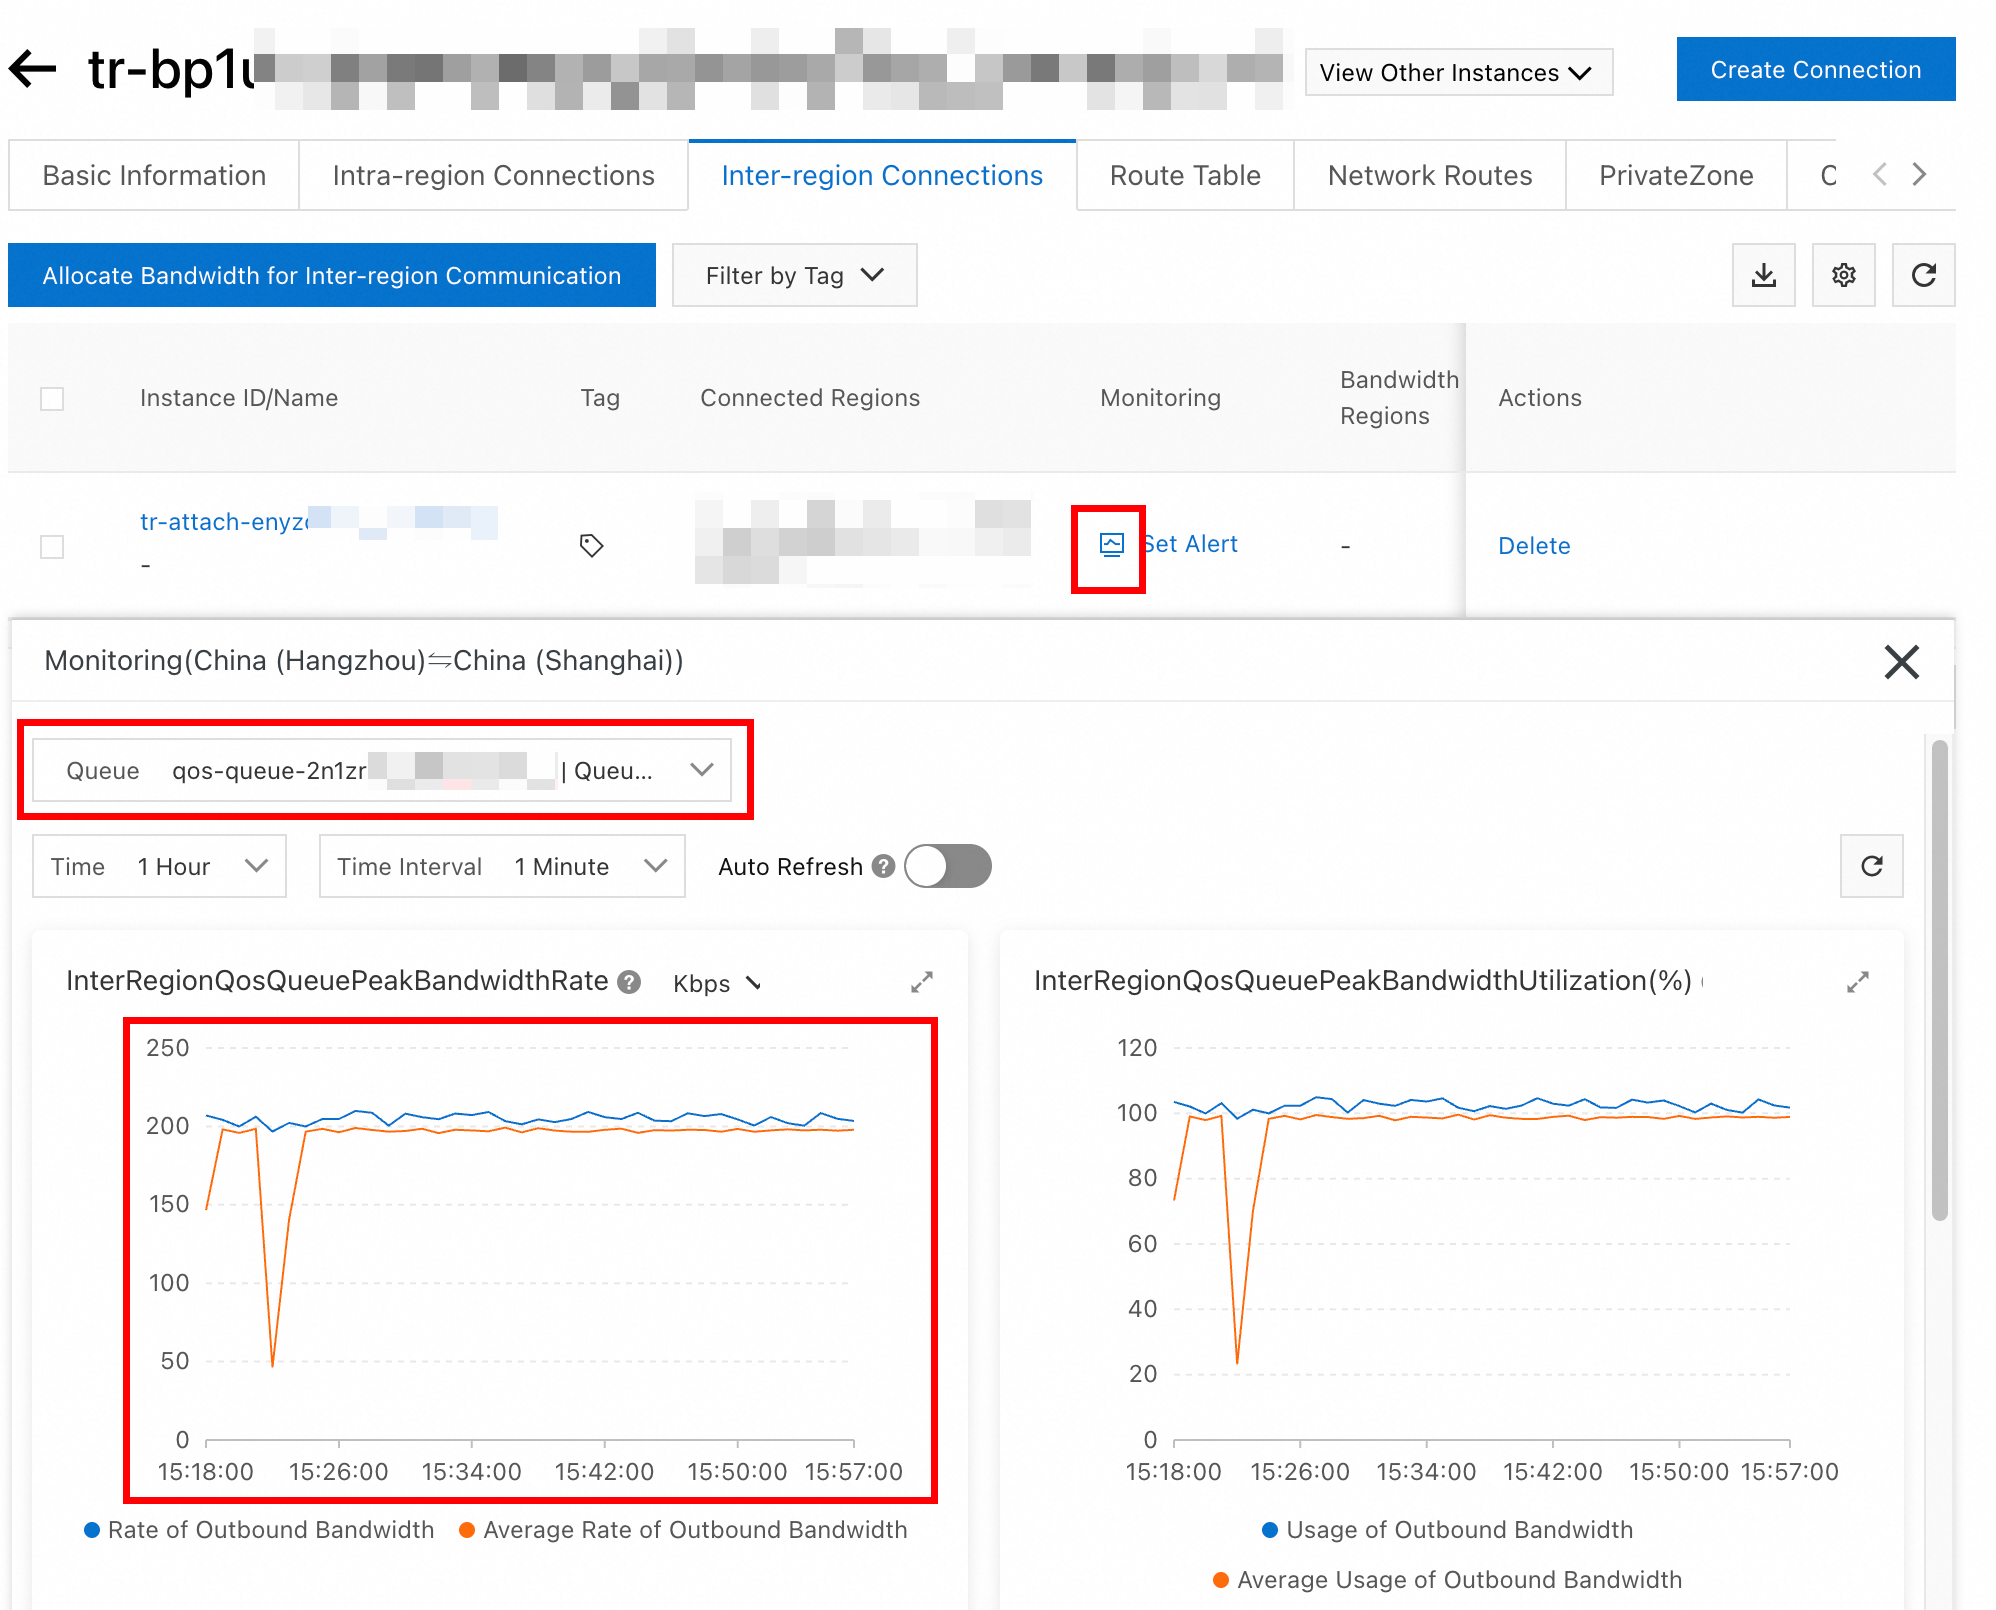Tick the checkbox for the tr-attach row
Viewport: 1996px width, 1610px height.
(52, 547)
